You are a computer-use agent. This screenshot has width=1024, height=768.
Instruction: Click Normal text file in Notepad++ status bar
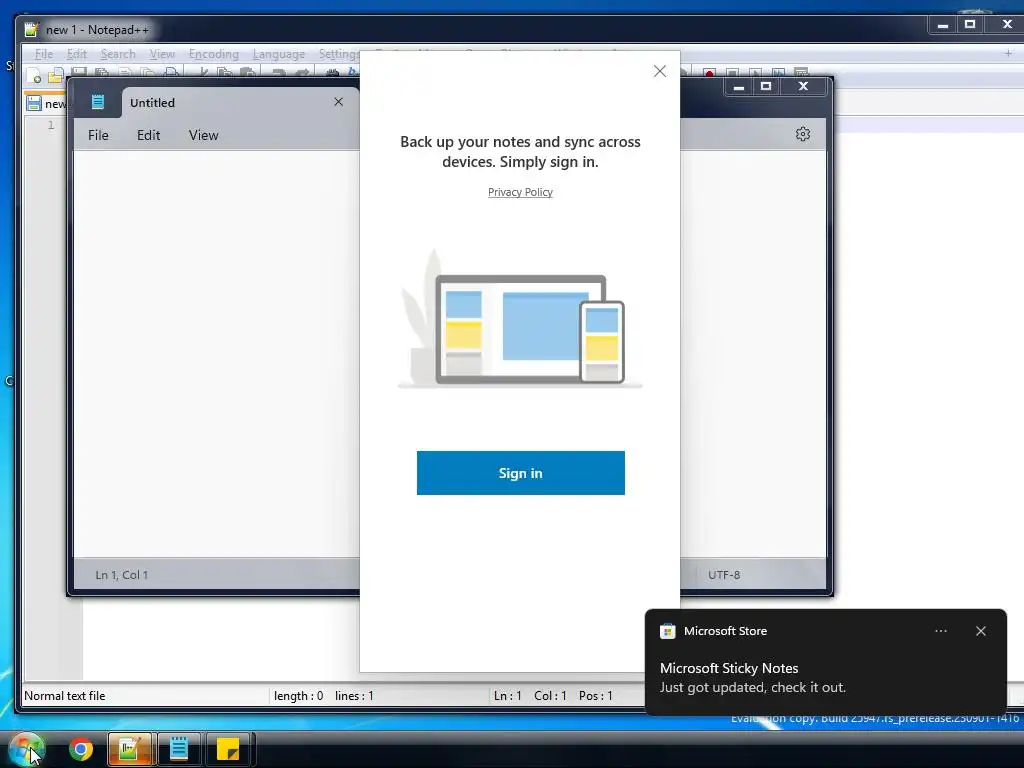pos(65,696)
